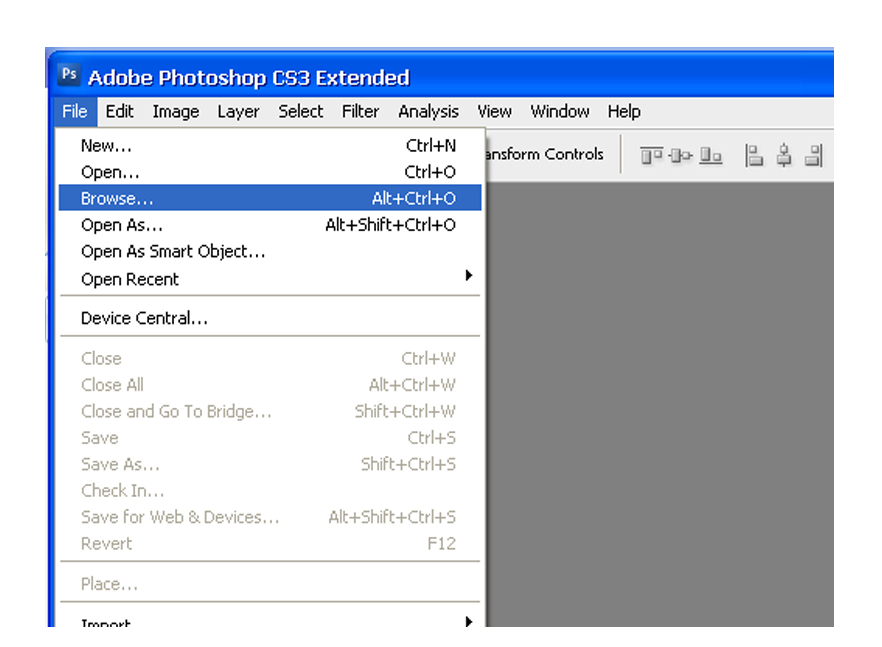Open the View menu

point(494,111)
